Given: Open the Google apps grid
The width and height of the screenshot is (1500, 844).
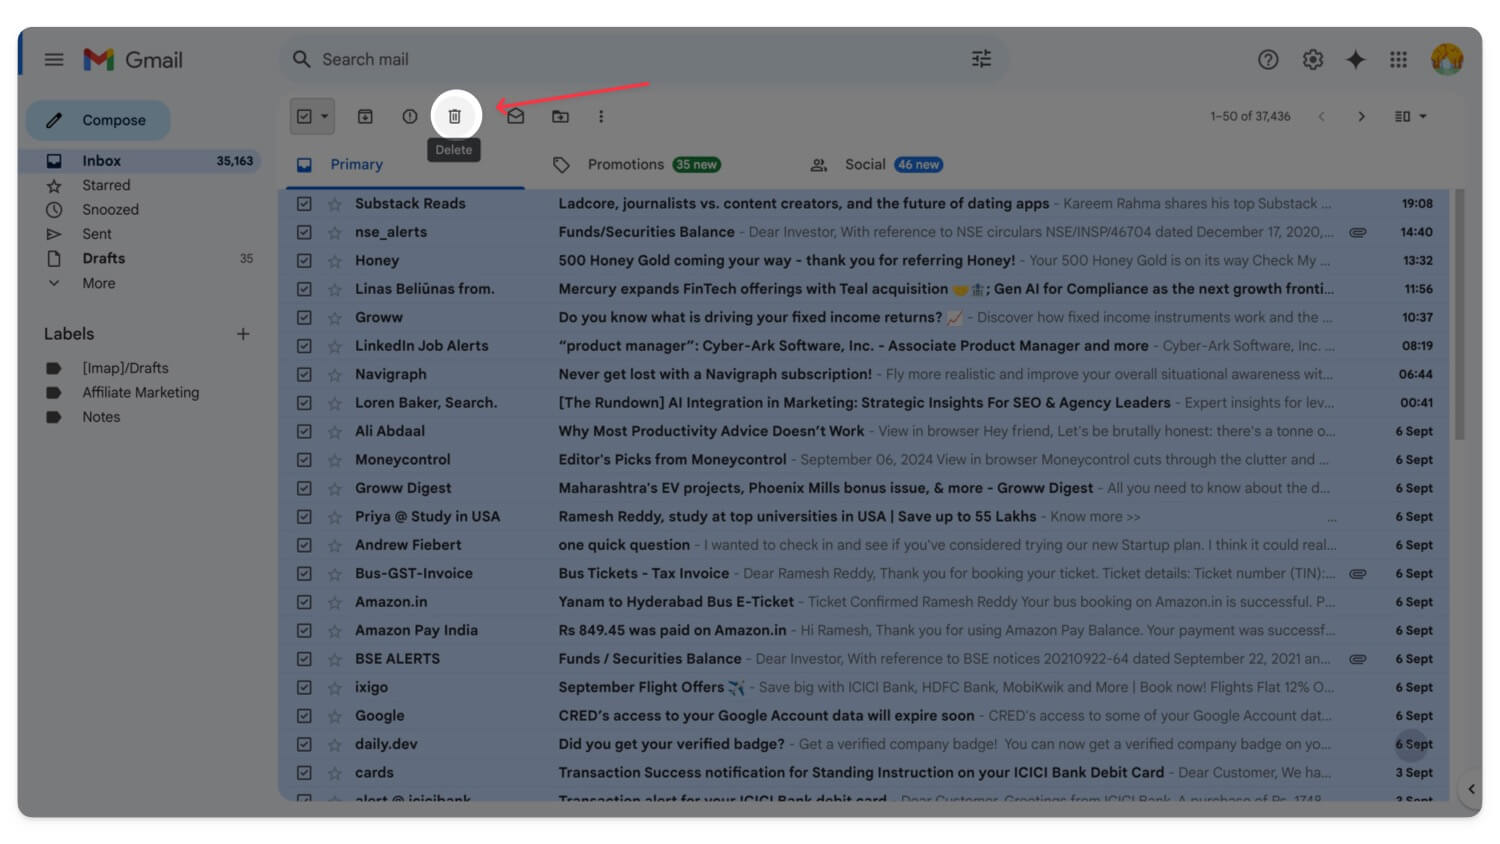Looking at the screenshot, I should 1398,59.
